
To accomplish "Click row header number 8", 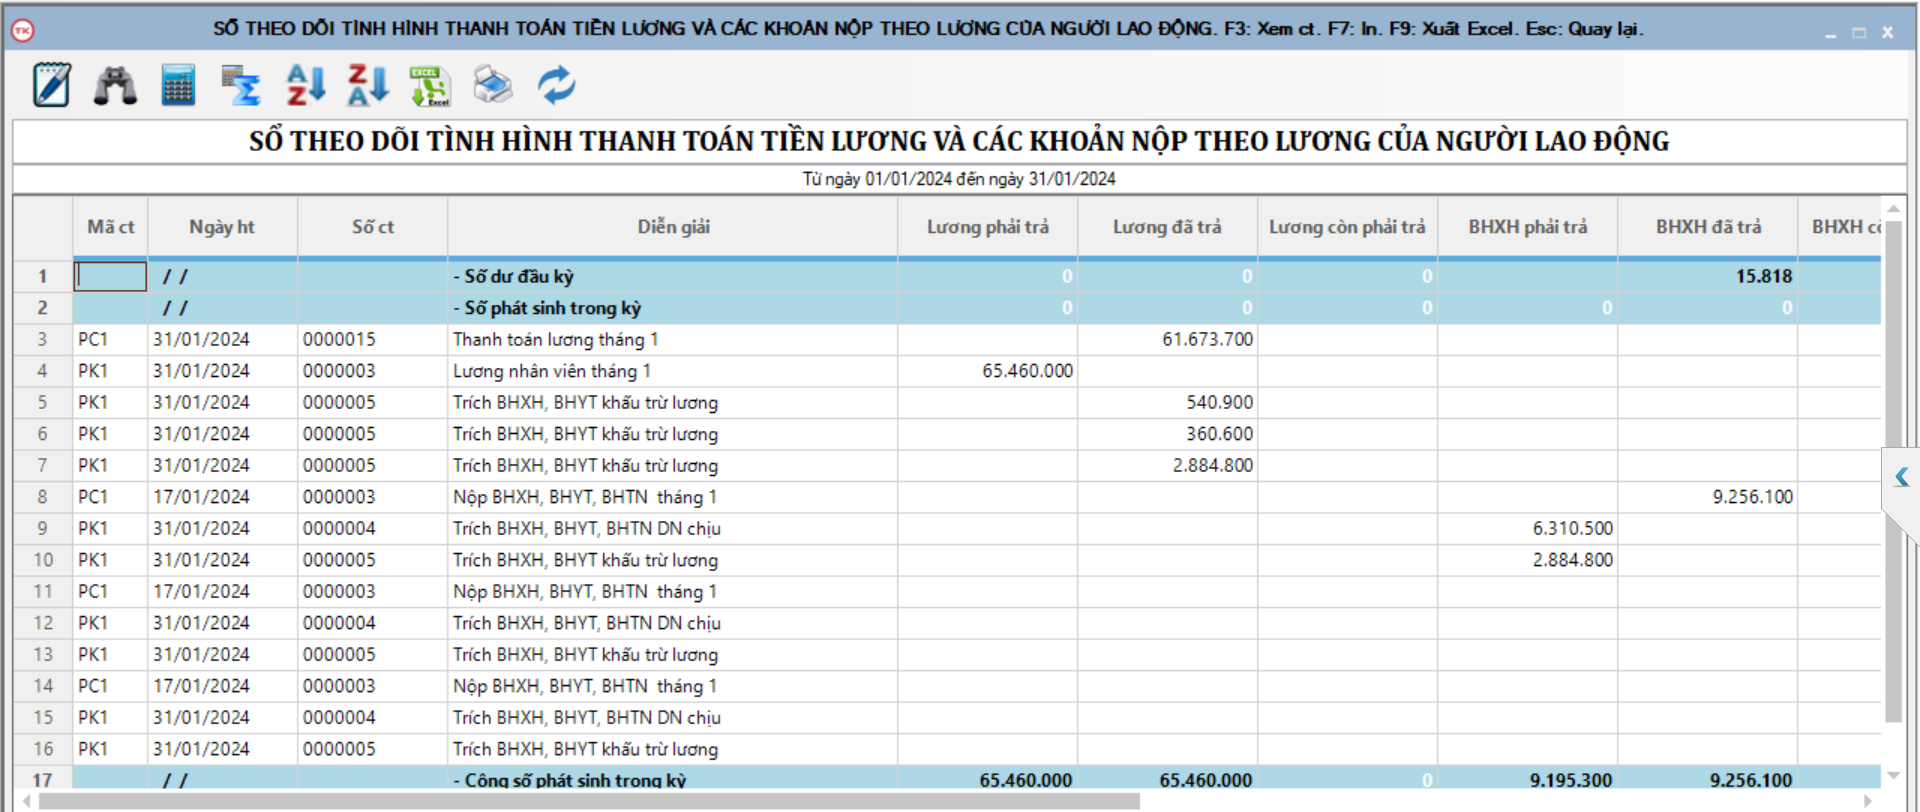I will 43,497.
